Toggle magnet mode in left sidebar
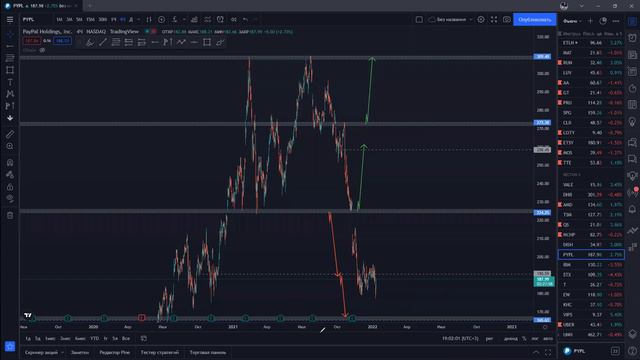This screenshot has width=640, height=360. click(10, 162)
